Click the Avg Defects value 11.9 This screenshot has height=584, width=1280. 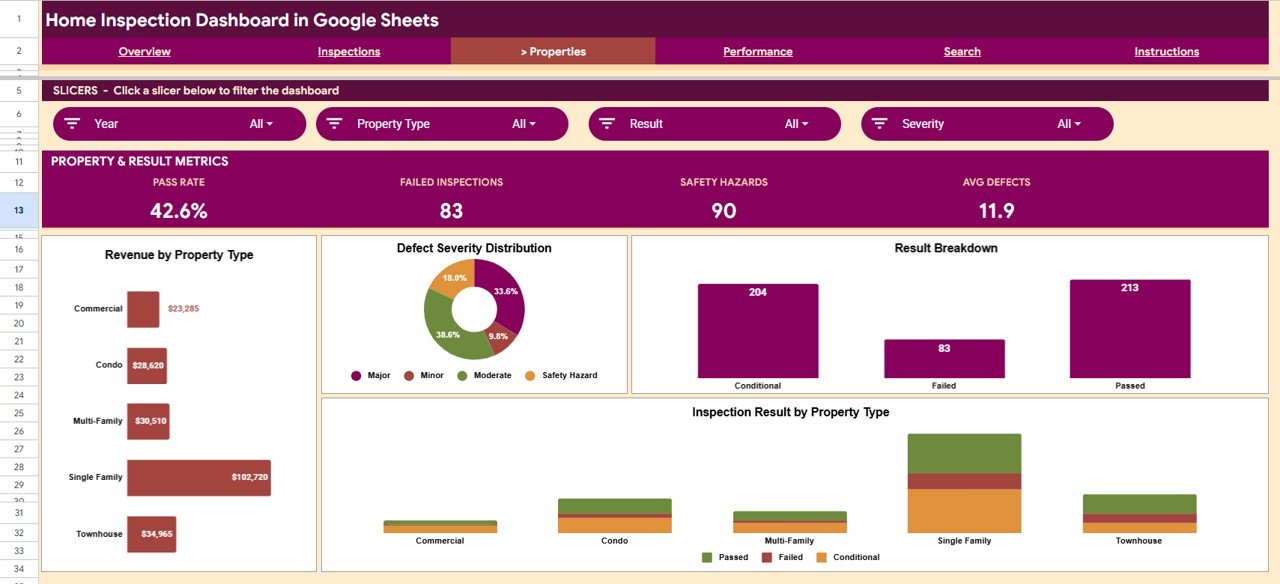pyautogui.click(x=996, y=211)
